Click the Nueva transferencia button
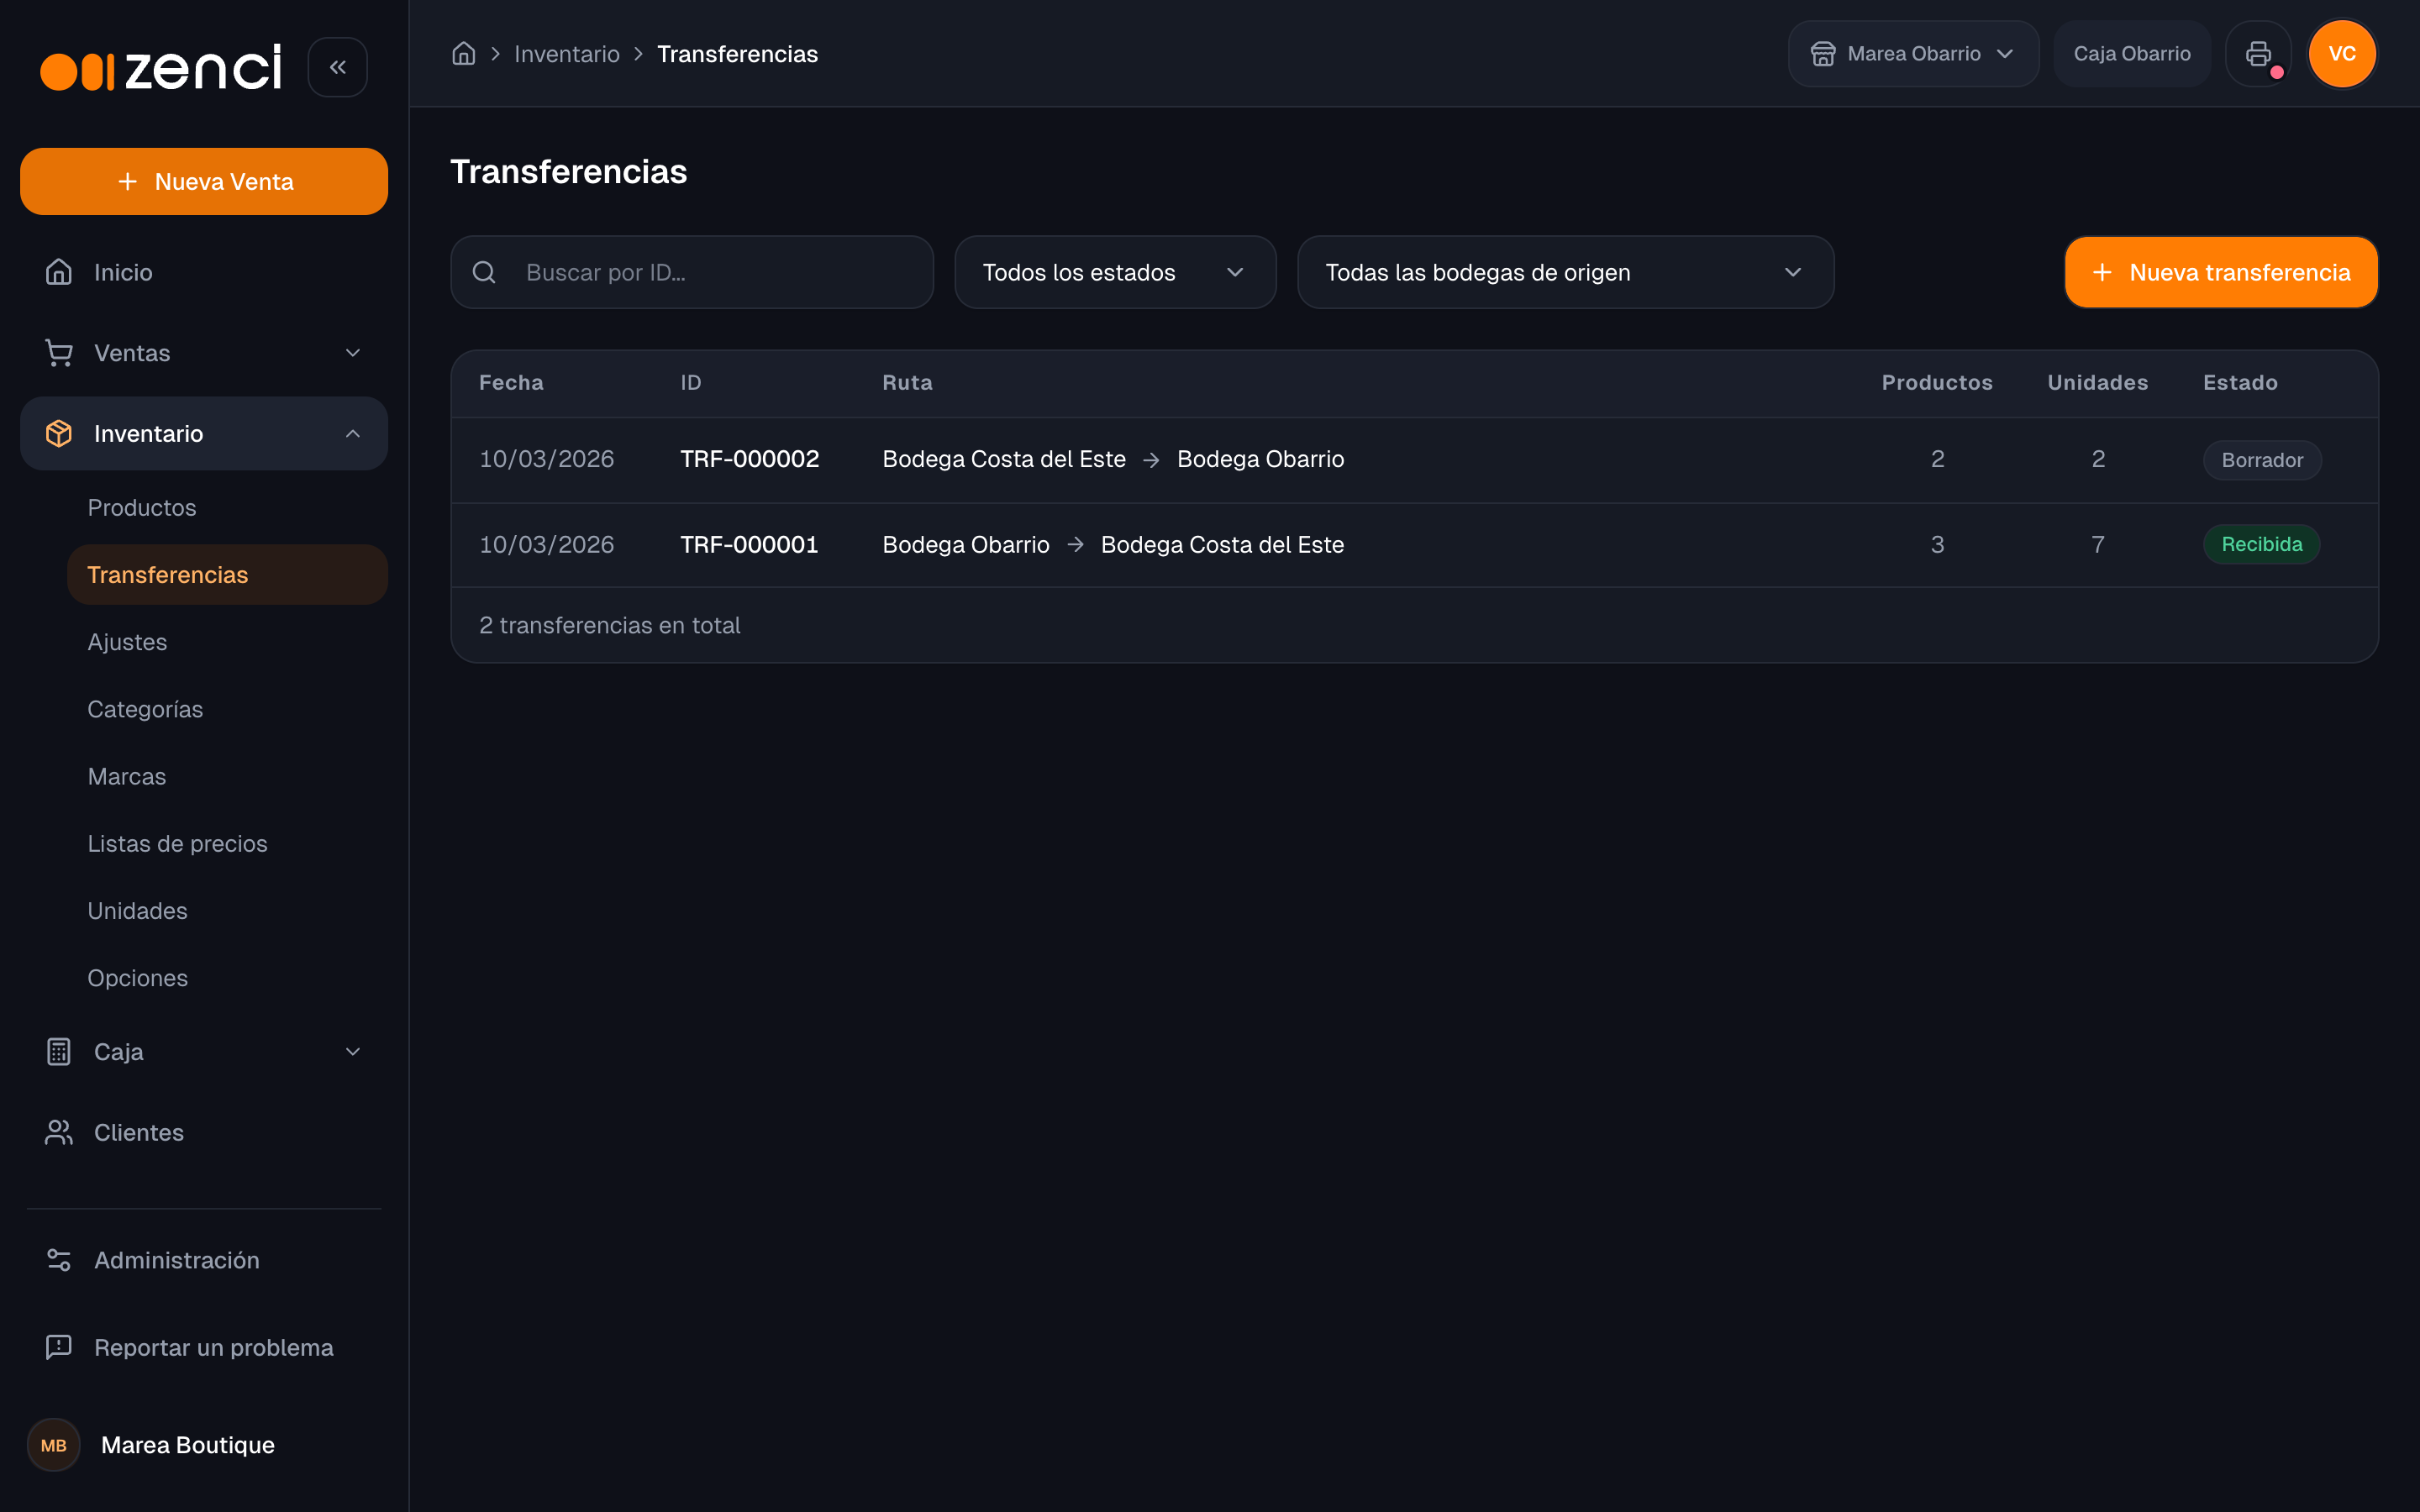 [2221, 272]
